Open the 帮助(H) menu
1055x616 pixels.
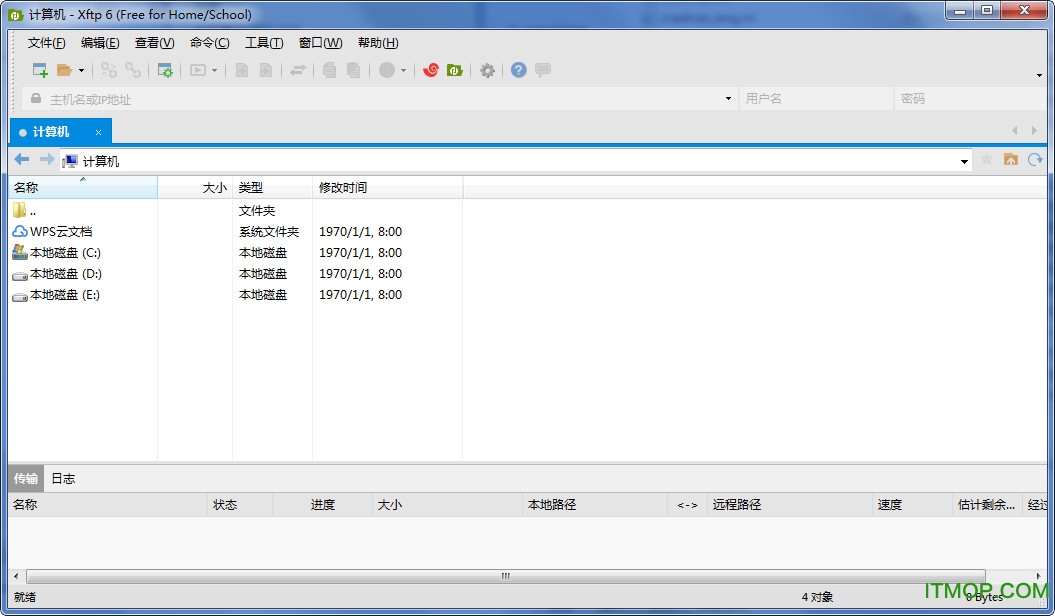point(378,43)
